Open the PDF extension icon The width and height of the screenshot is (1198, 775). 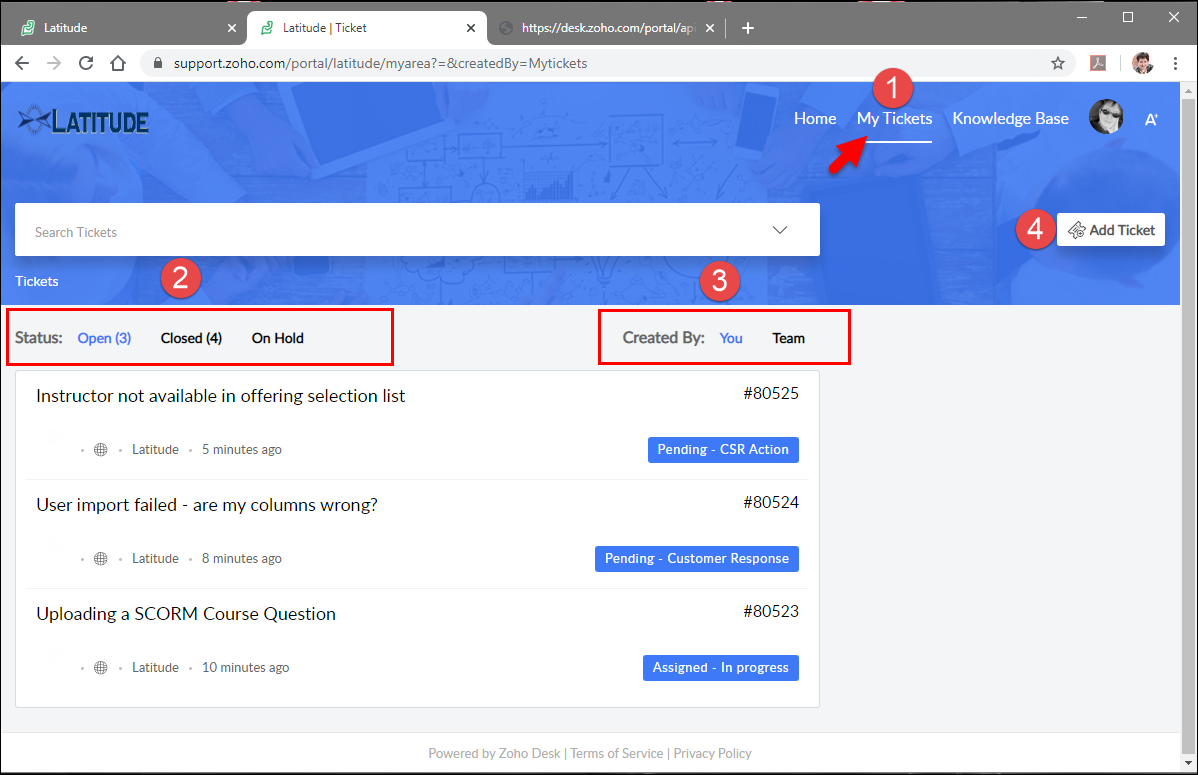coord(1097,63)
